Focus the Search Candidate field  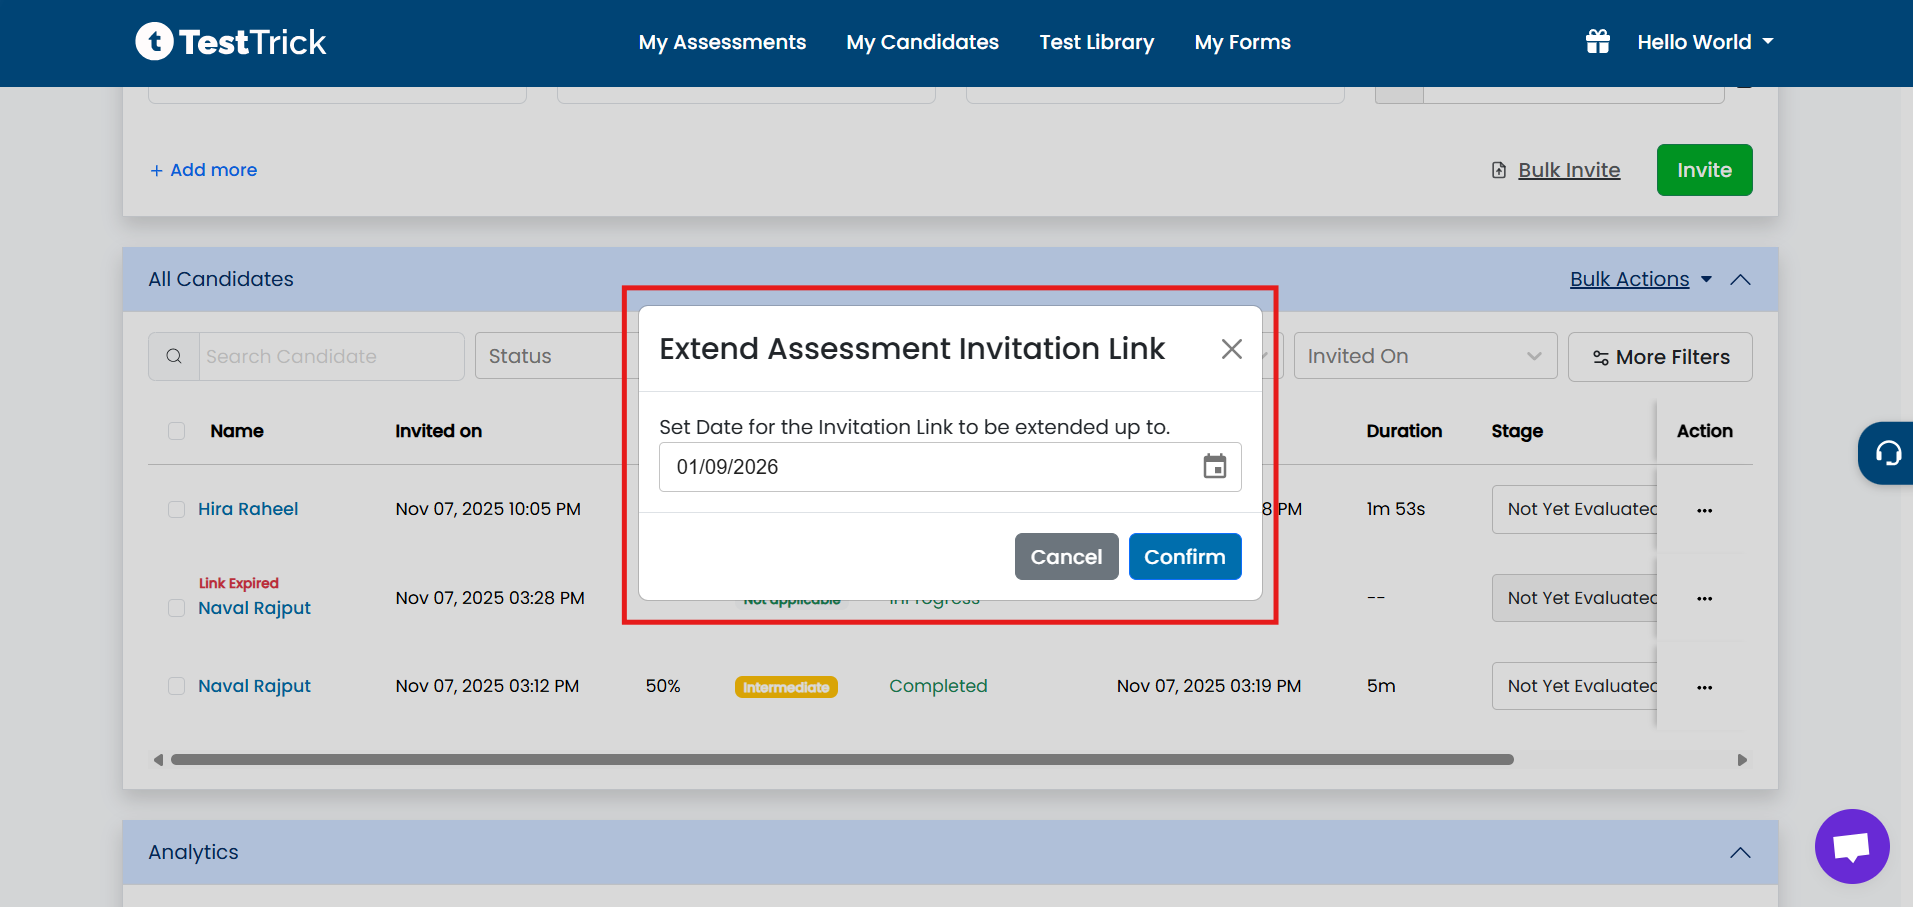(331, 357)
